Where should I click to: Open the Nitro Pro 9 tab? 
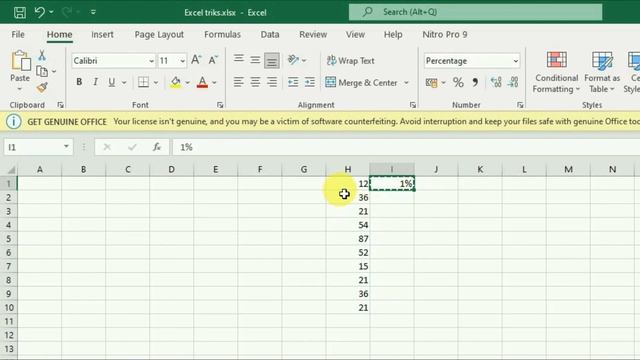[444, 34]
